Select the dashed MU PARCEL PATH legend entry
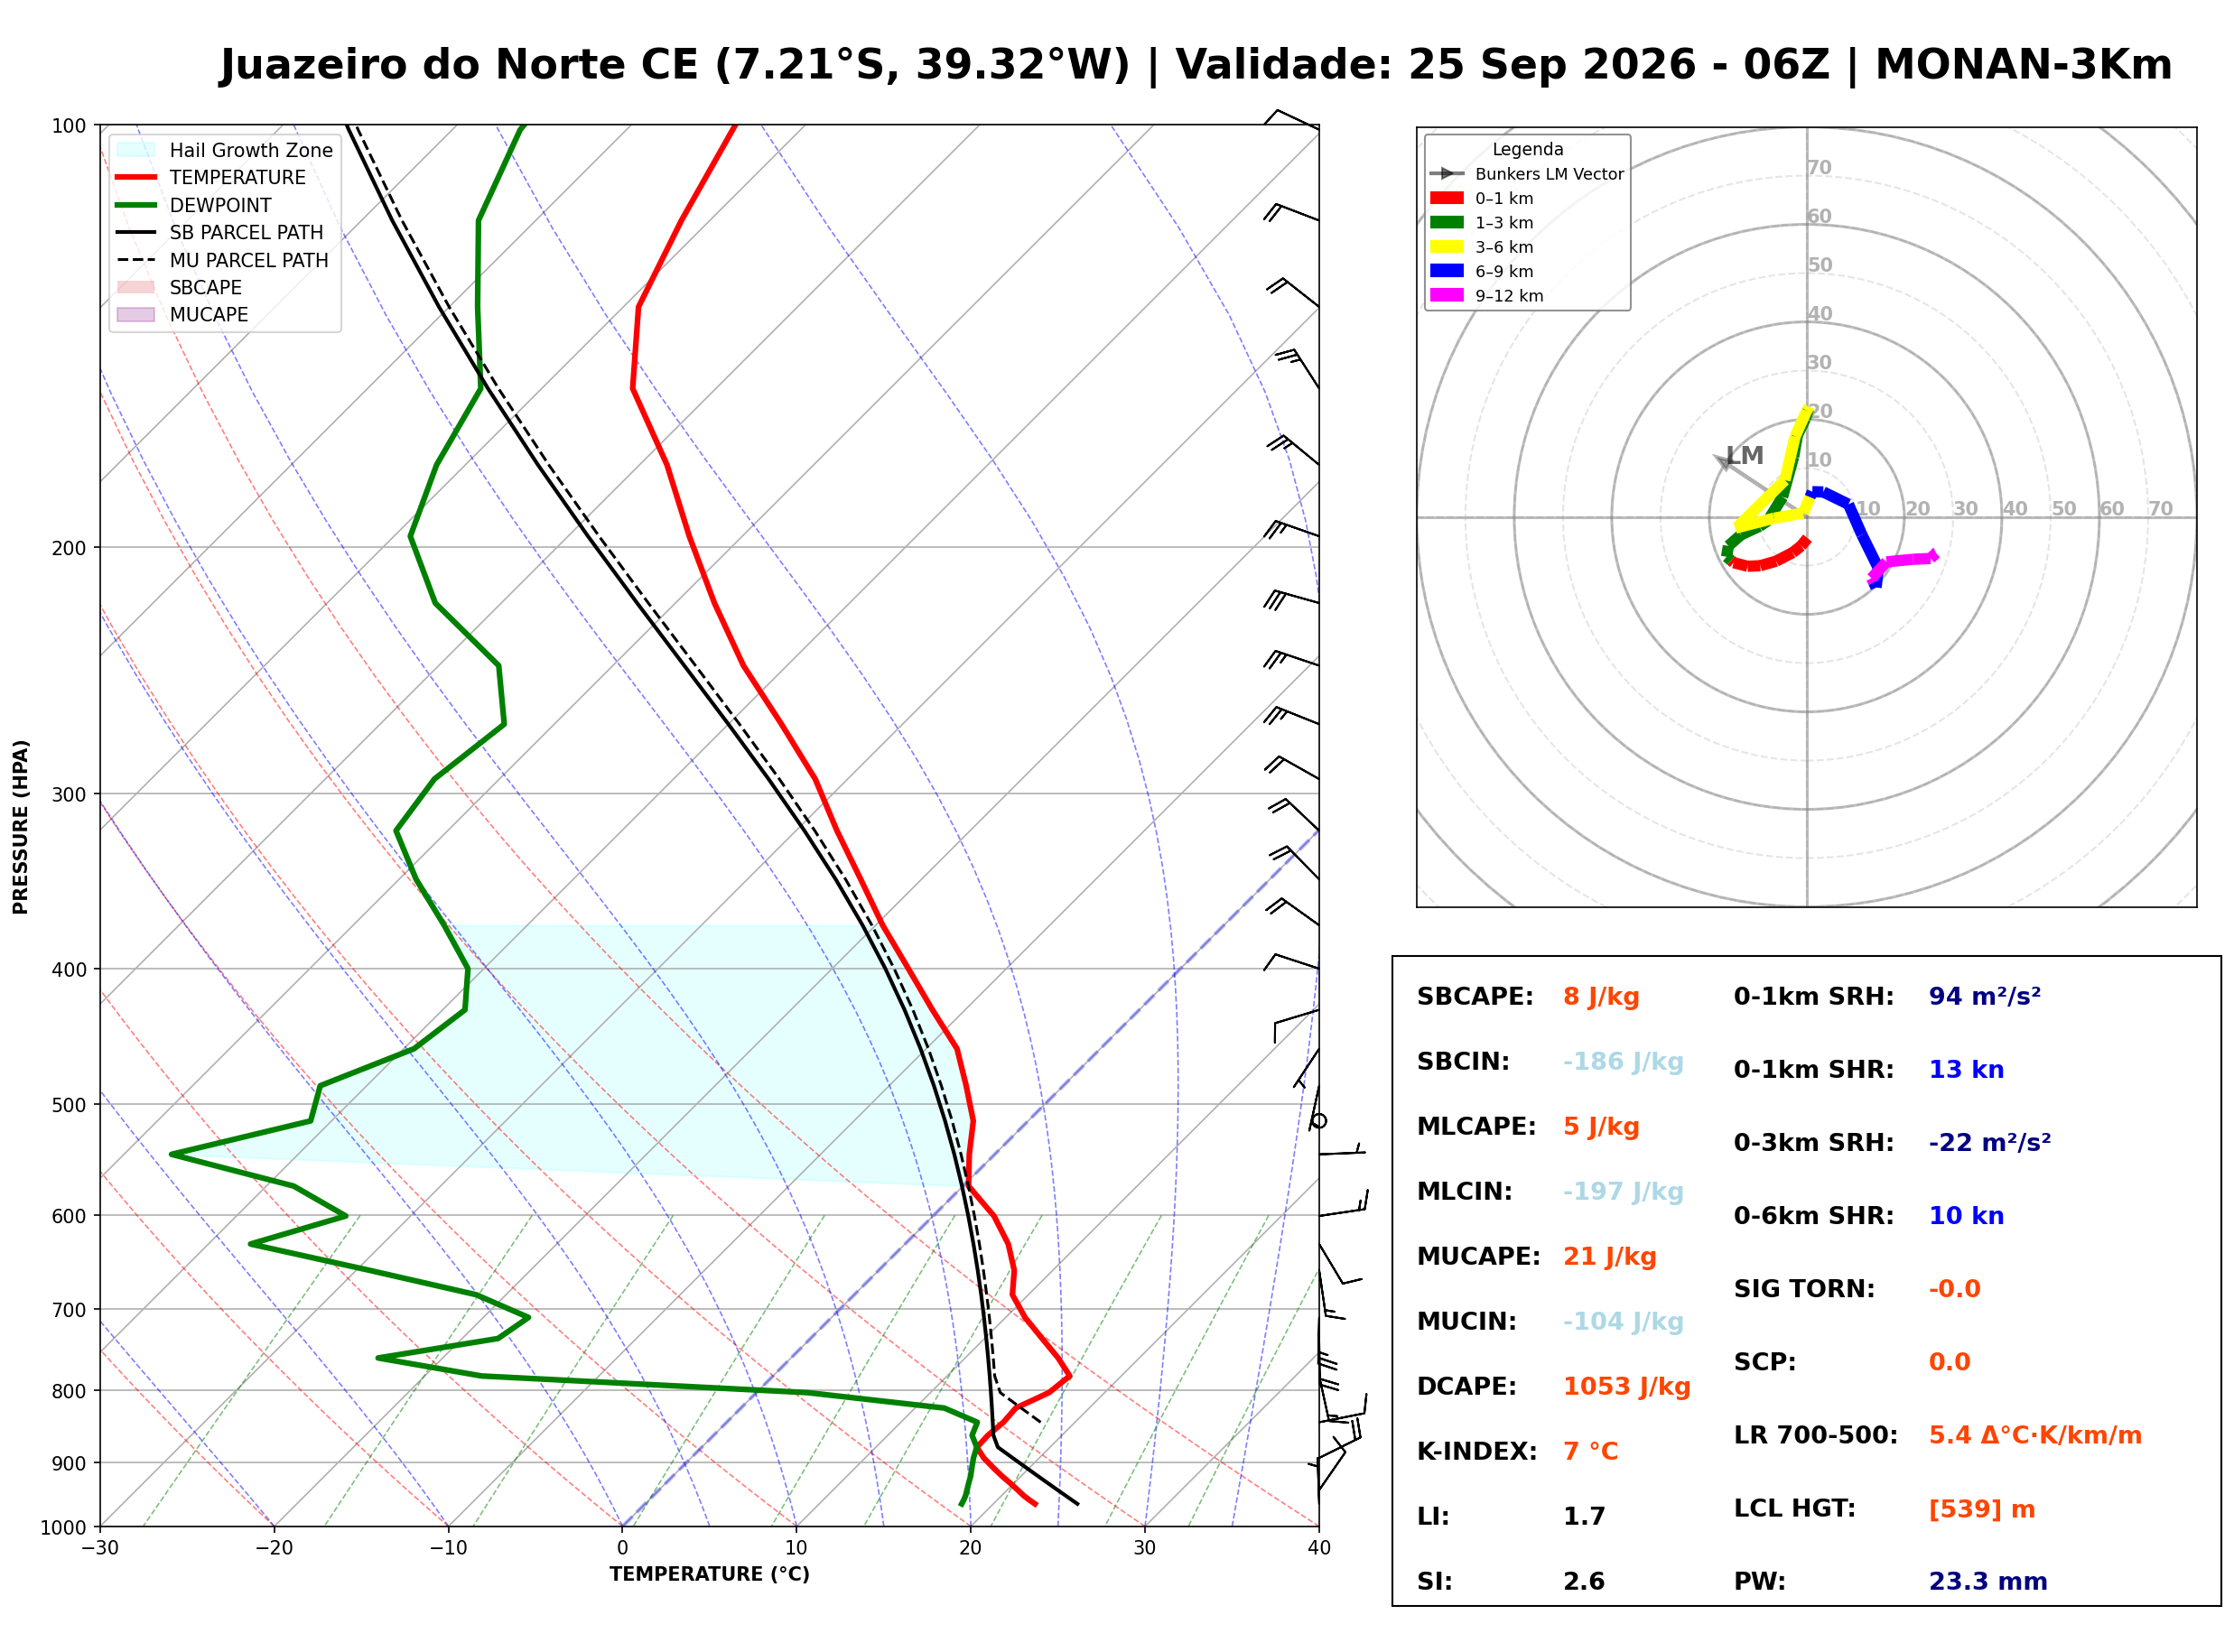This screenshot has width=2234, height=1652. pyautogui.click(x=222, y=260)
